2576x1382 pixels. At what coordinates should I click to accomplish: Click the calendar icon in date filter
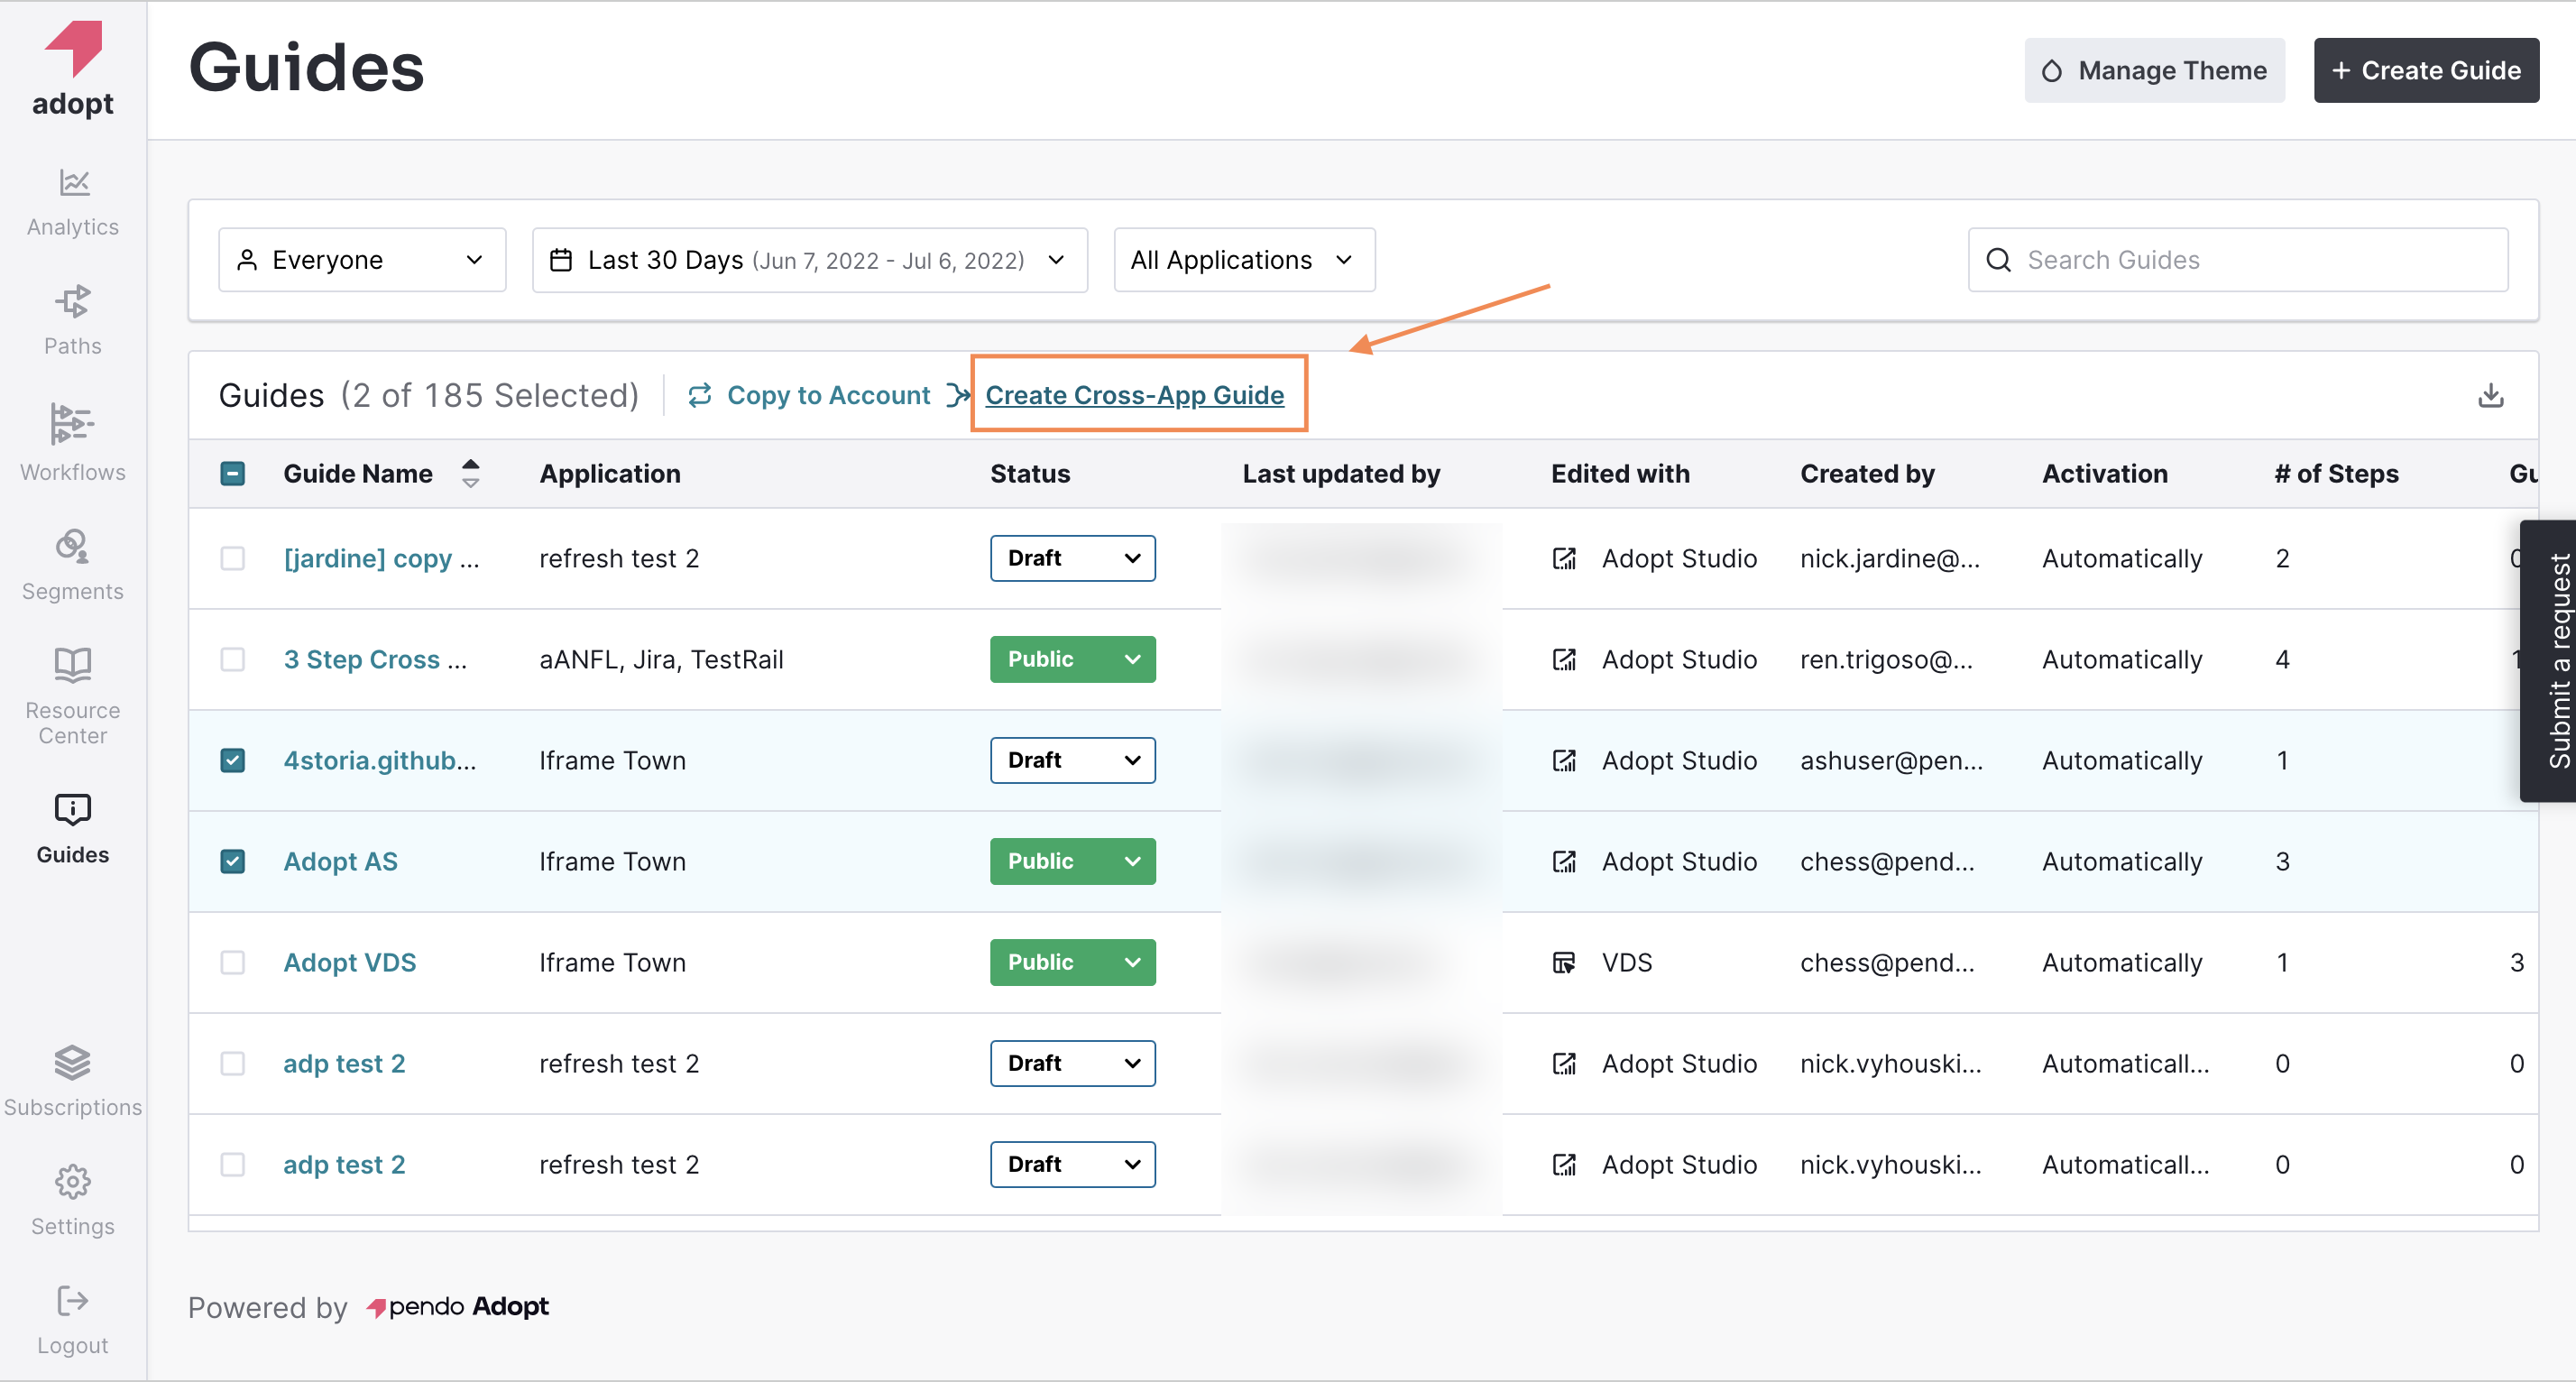click(x=562, y=260)
